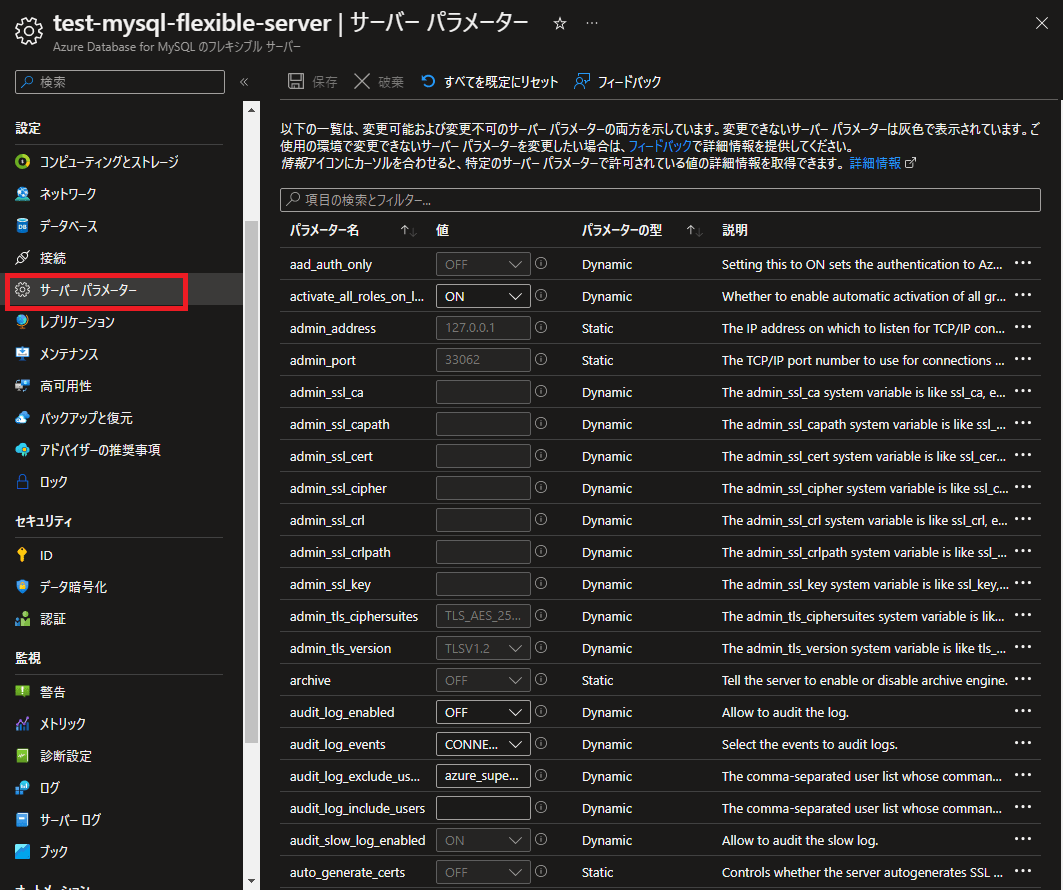Viewport: 1063px width, 890px height.
Task: Click the ログ sidebar icon
Action: pyautogui.click(x=22, y=787)
